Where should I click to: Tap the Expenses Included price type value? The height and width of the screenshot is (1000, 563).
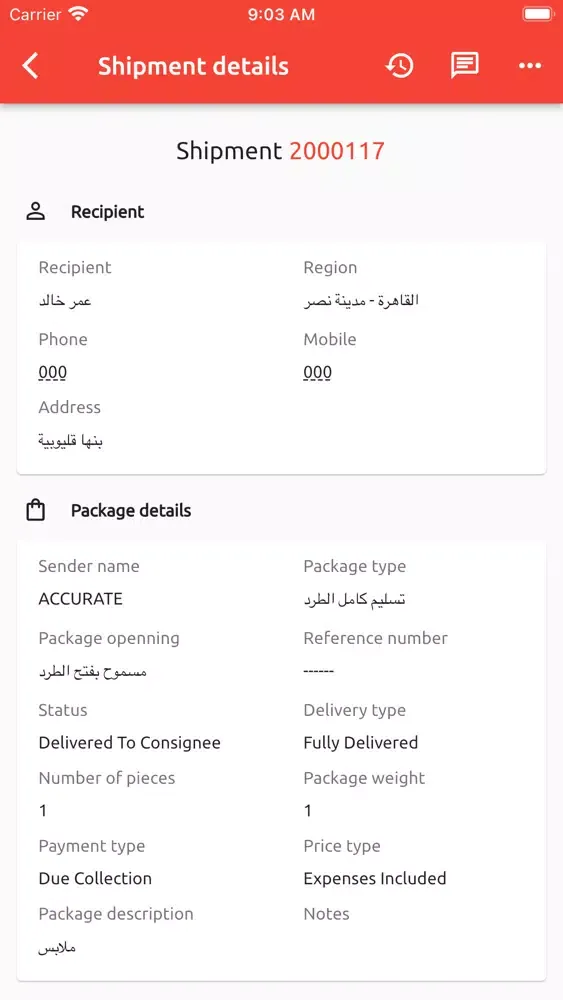375,878
